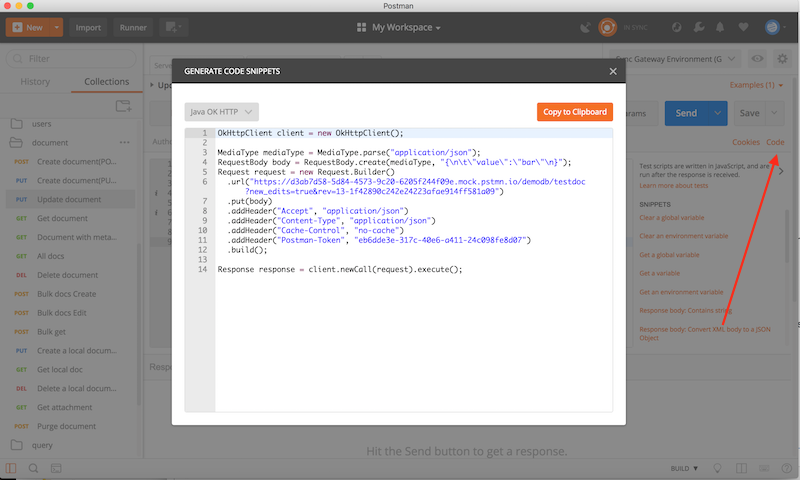800x480 pixels.
Task: Open manage environments gear icon
Action: point(782,59)
